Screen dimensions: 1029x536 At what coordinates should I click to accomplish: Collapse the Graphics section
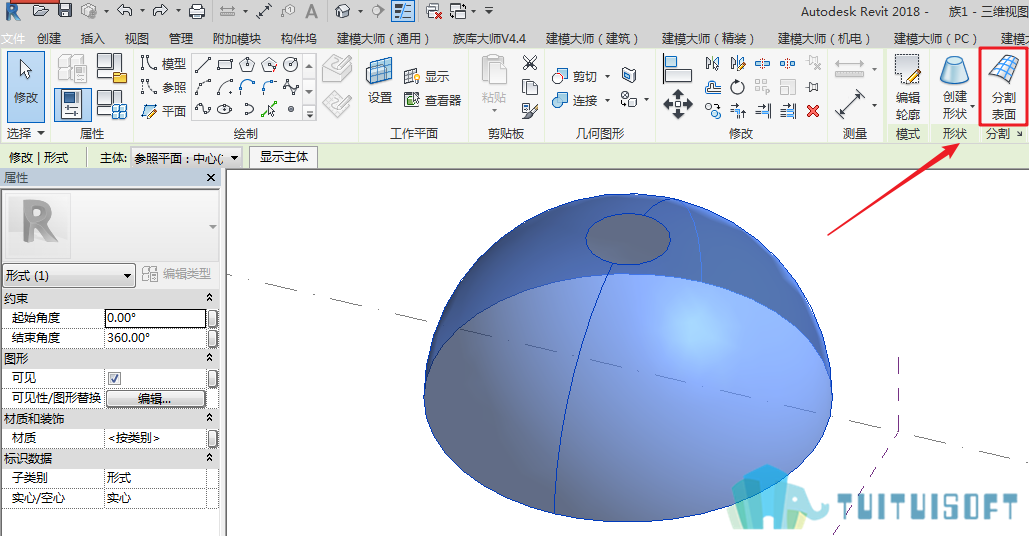[x=209, y=358]
